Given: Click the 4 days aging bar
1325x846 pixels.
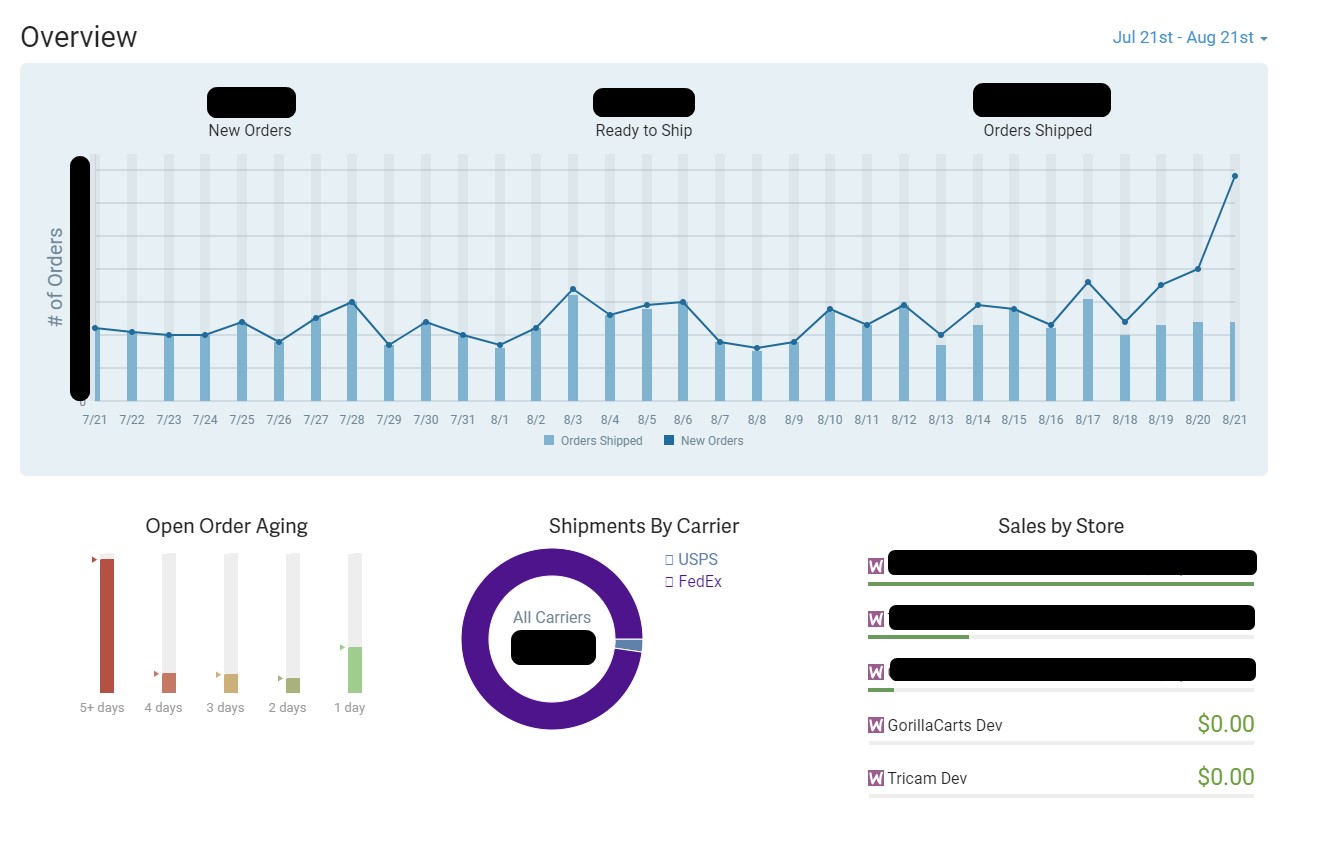Looking at the screenshot, I should 169,683.
